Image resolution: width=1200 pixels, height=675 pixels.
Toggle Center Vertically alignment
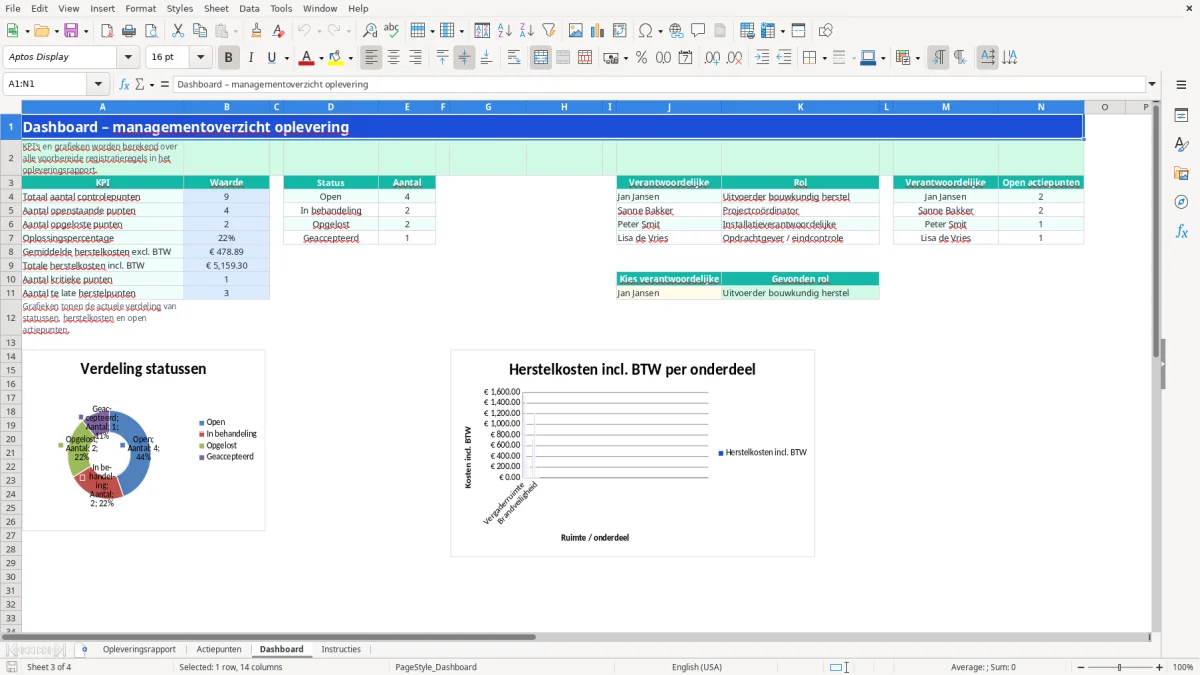(464, 58)
